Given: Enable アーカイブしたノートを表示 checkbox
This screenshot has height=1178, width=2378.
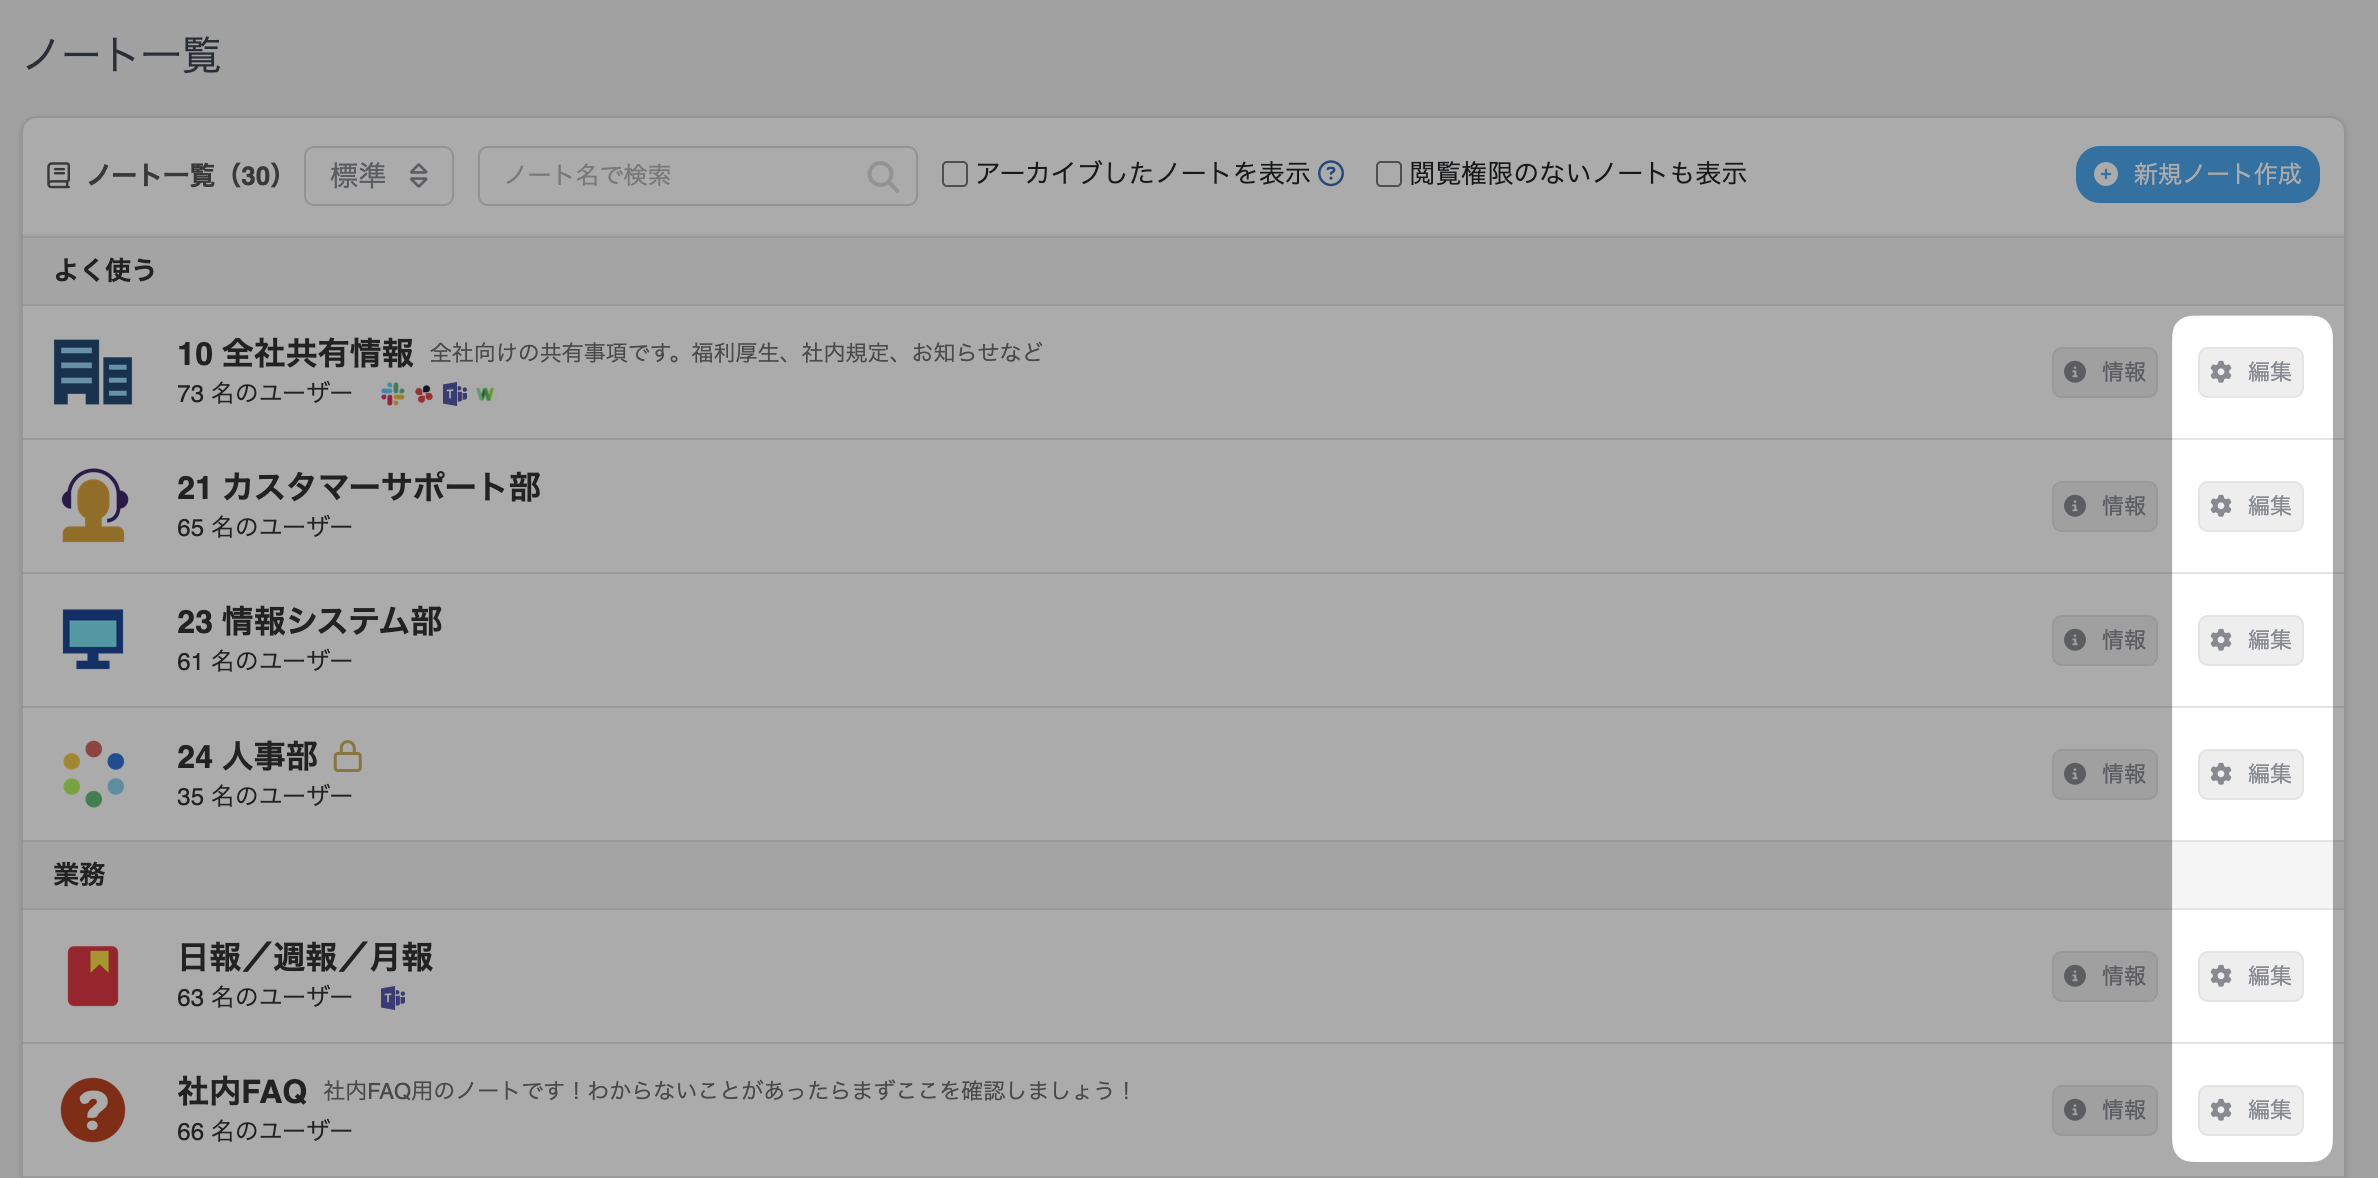Looking at the screenshot, I should point(954,173).
